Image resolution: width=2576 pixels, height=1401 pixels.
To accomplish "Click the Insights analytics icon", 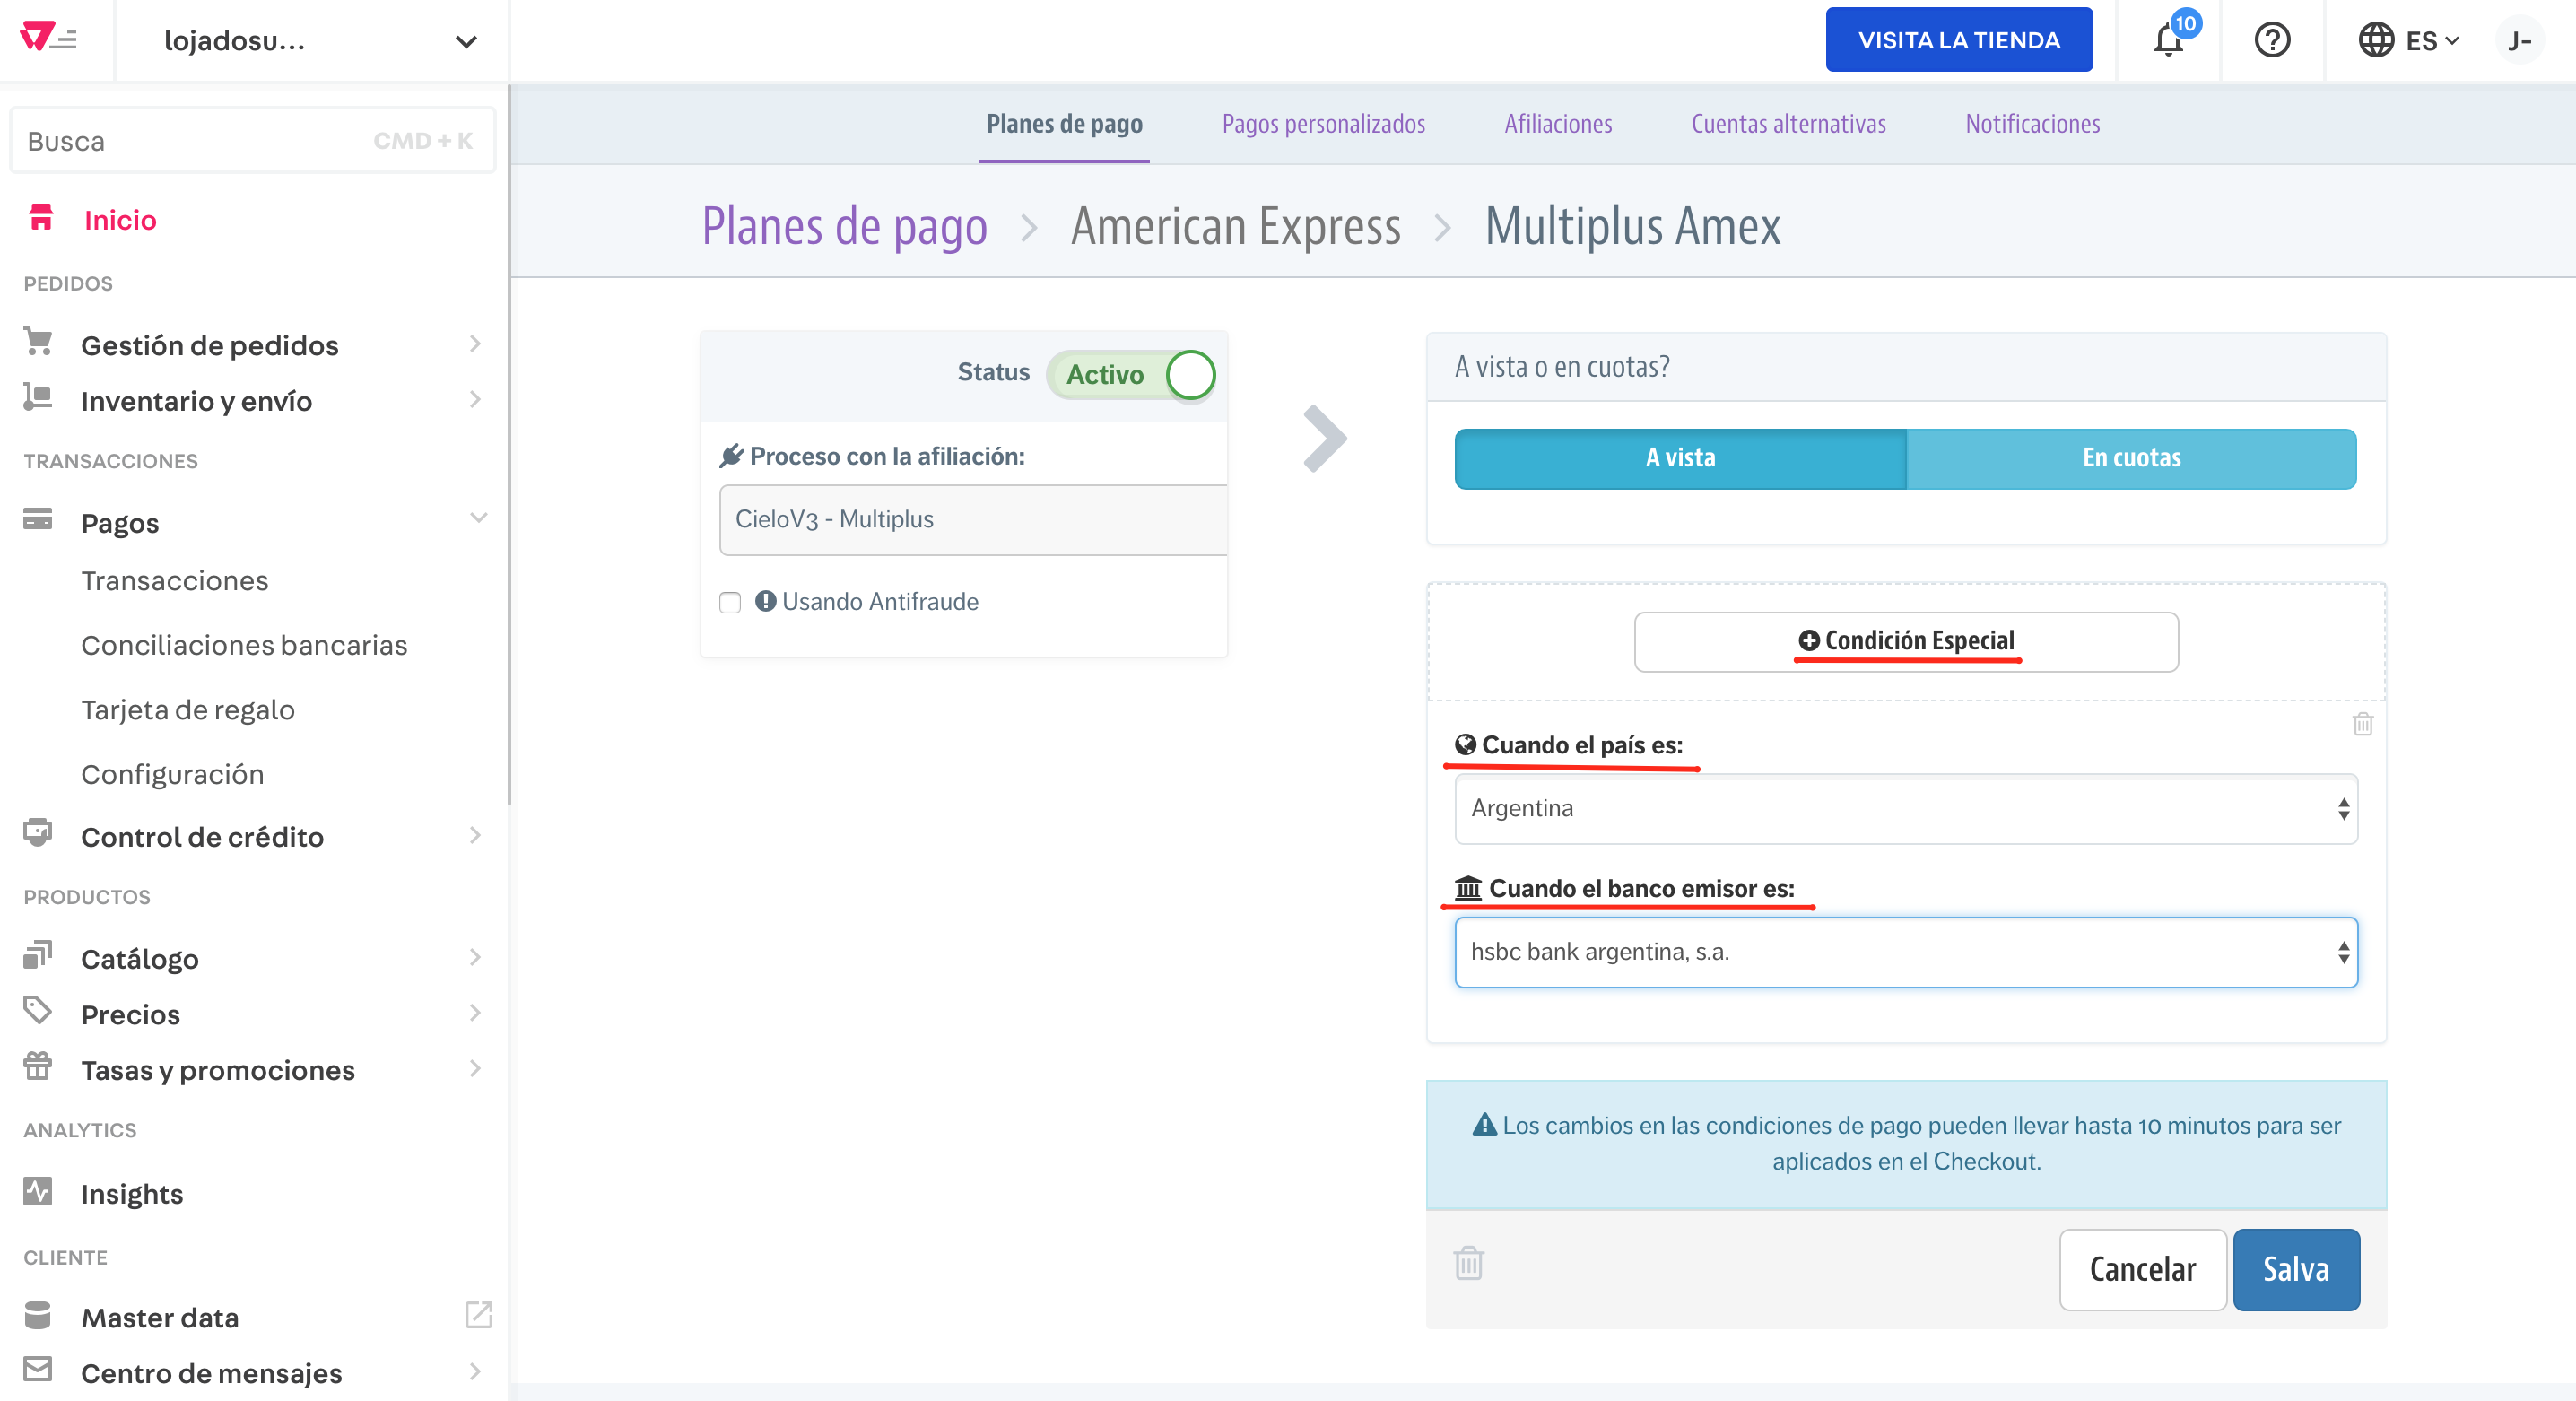I will [x=37, y=1192].
